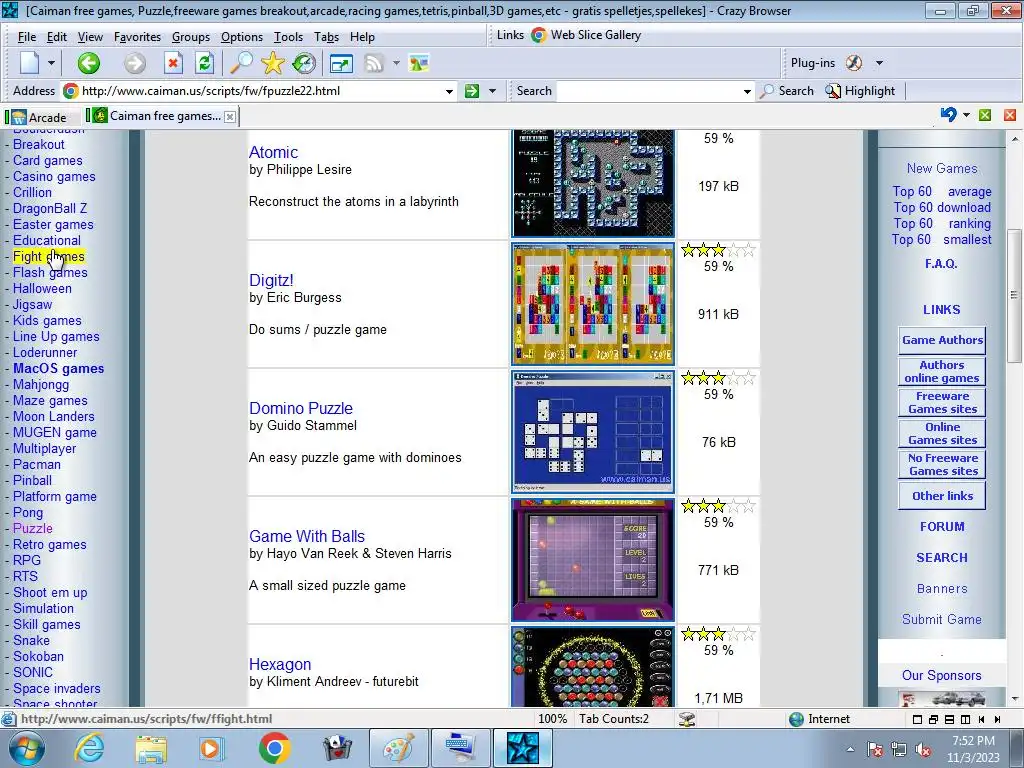This screenshot has height=768, width=1024.
Task: Click the red X close-all icon on tab bar
Action: coord(1010,116)
